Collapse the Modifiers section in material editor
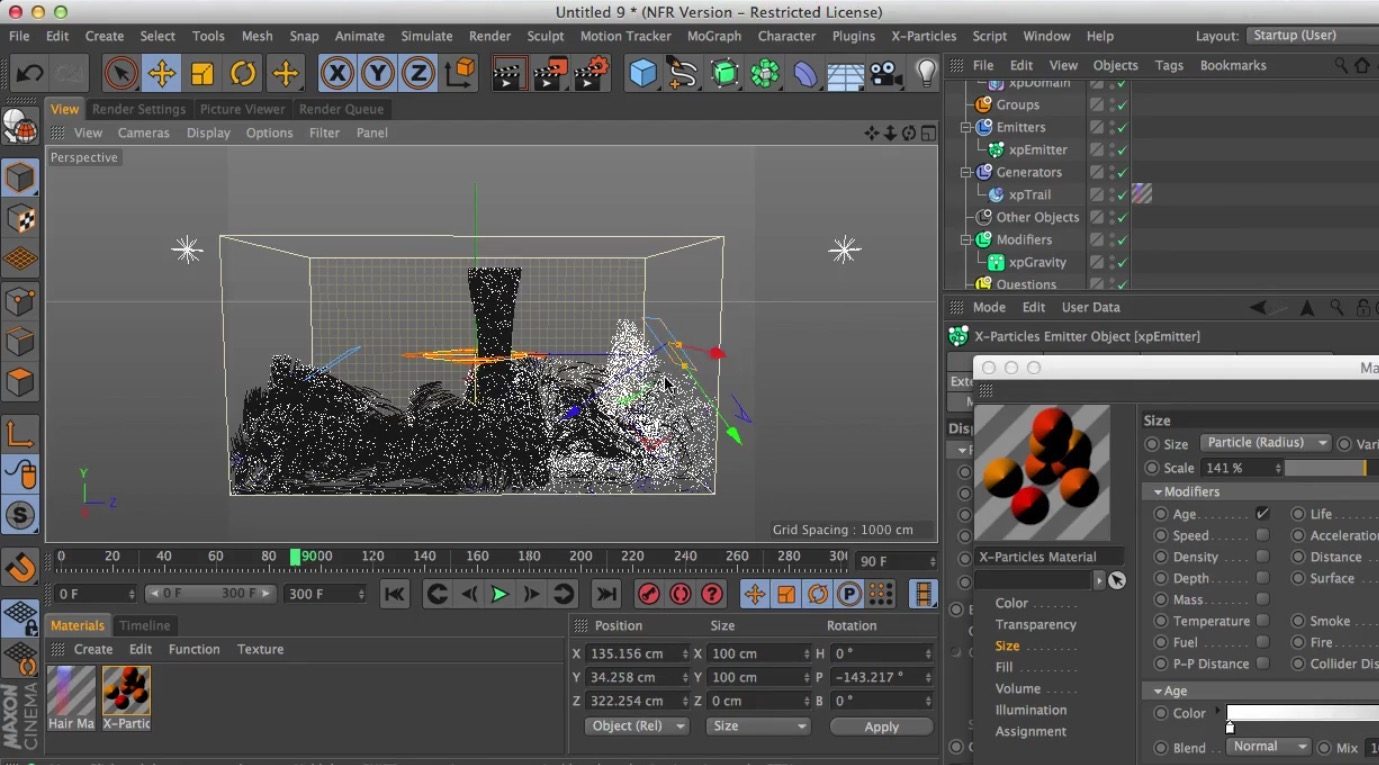Viewport: 1379px width, 765px height. click(x=1158, y=492)
